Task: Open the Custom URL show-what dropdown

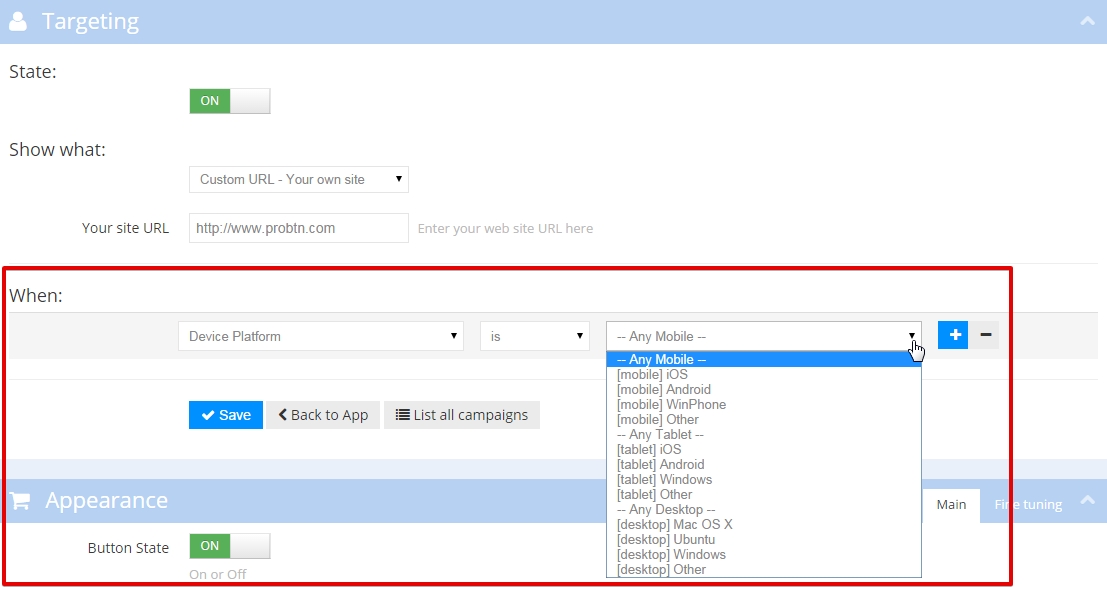Action: (x=298, y=179)
